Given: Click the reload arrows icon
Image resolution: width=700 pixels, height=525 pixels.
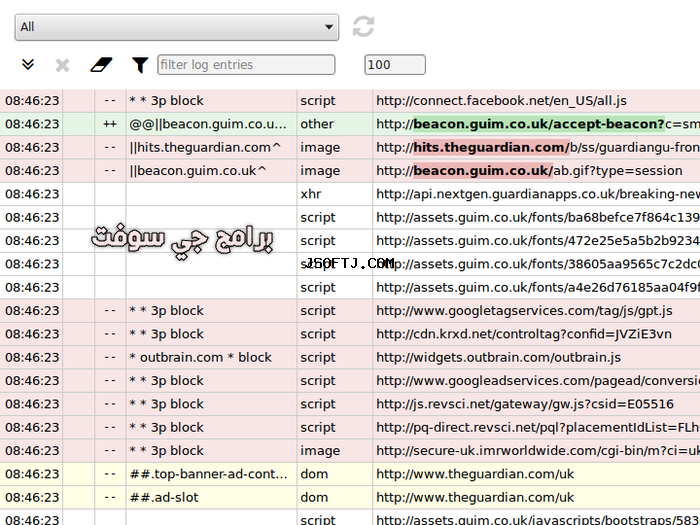Looking at the screenshot, I should pyautogui.click(x=363, y=26).
